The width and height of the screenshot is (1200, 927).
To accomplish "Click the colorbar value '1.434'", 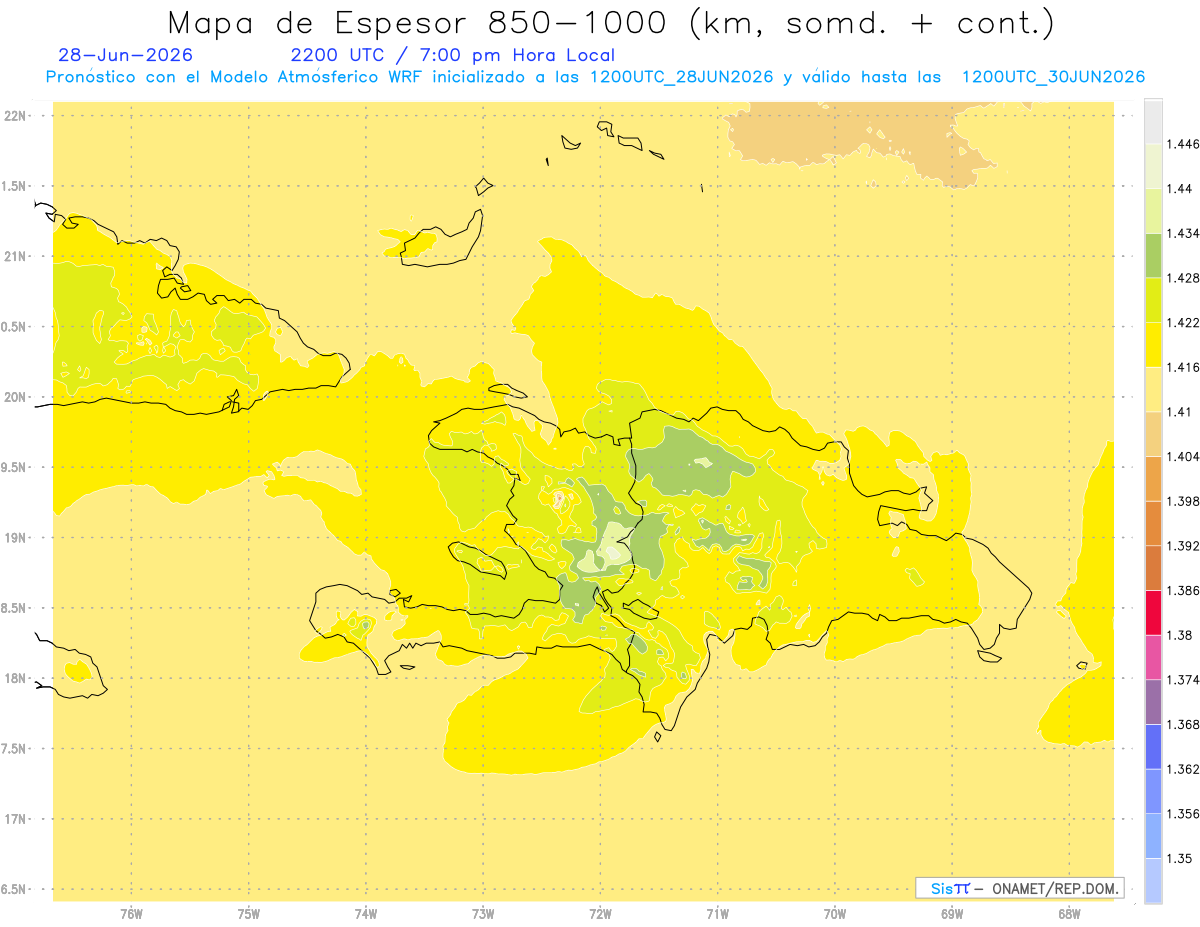I will coord(1182,233).
